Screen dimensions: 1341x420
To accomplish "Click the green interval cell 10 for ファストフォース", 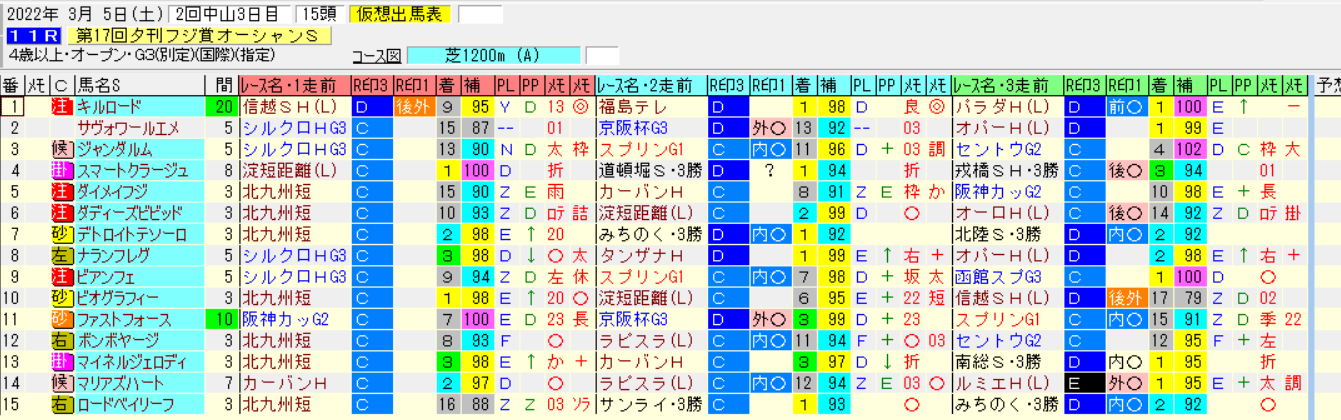I will click(x=222, y=319).
